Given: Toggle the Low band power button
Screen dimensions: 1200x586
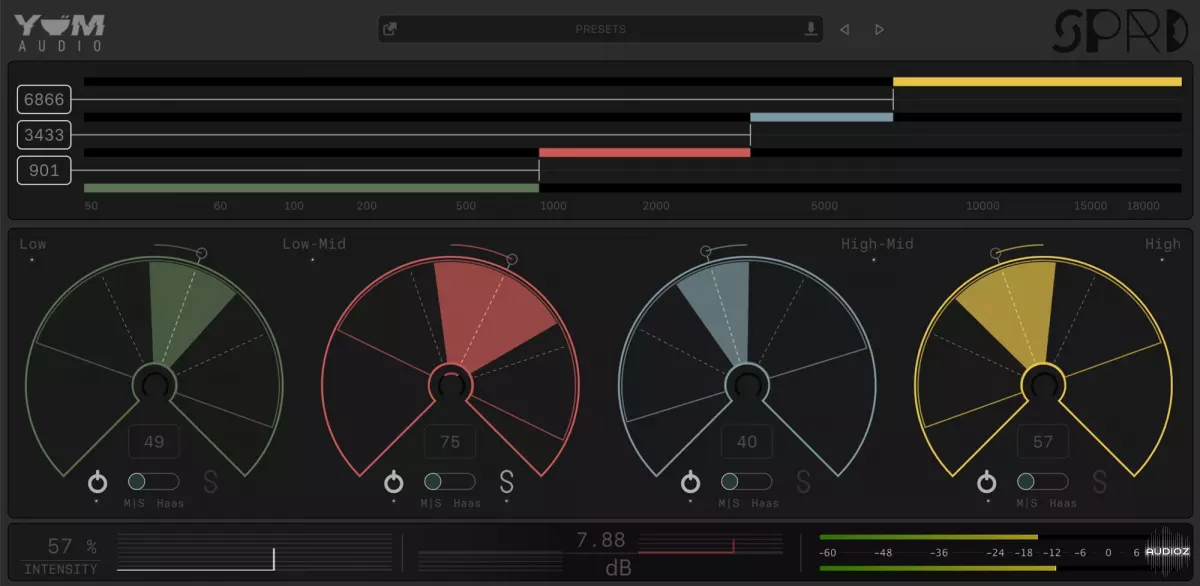Looking at the screenshot, I should (97, 482).
